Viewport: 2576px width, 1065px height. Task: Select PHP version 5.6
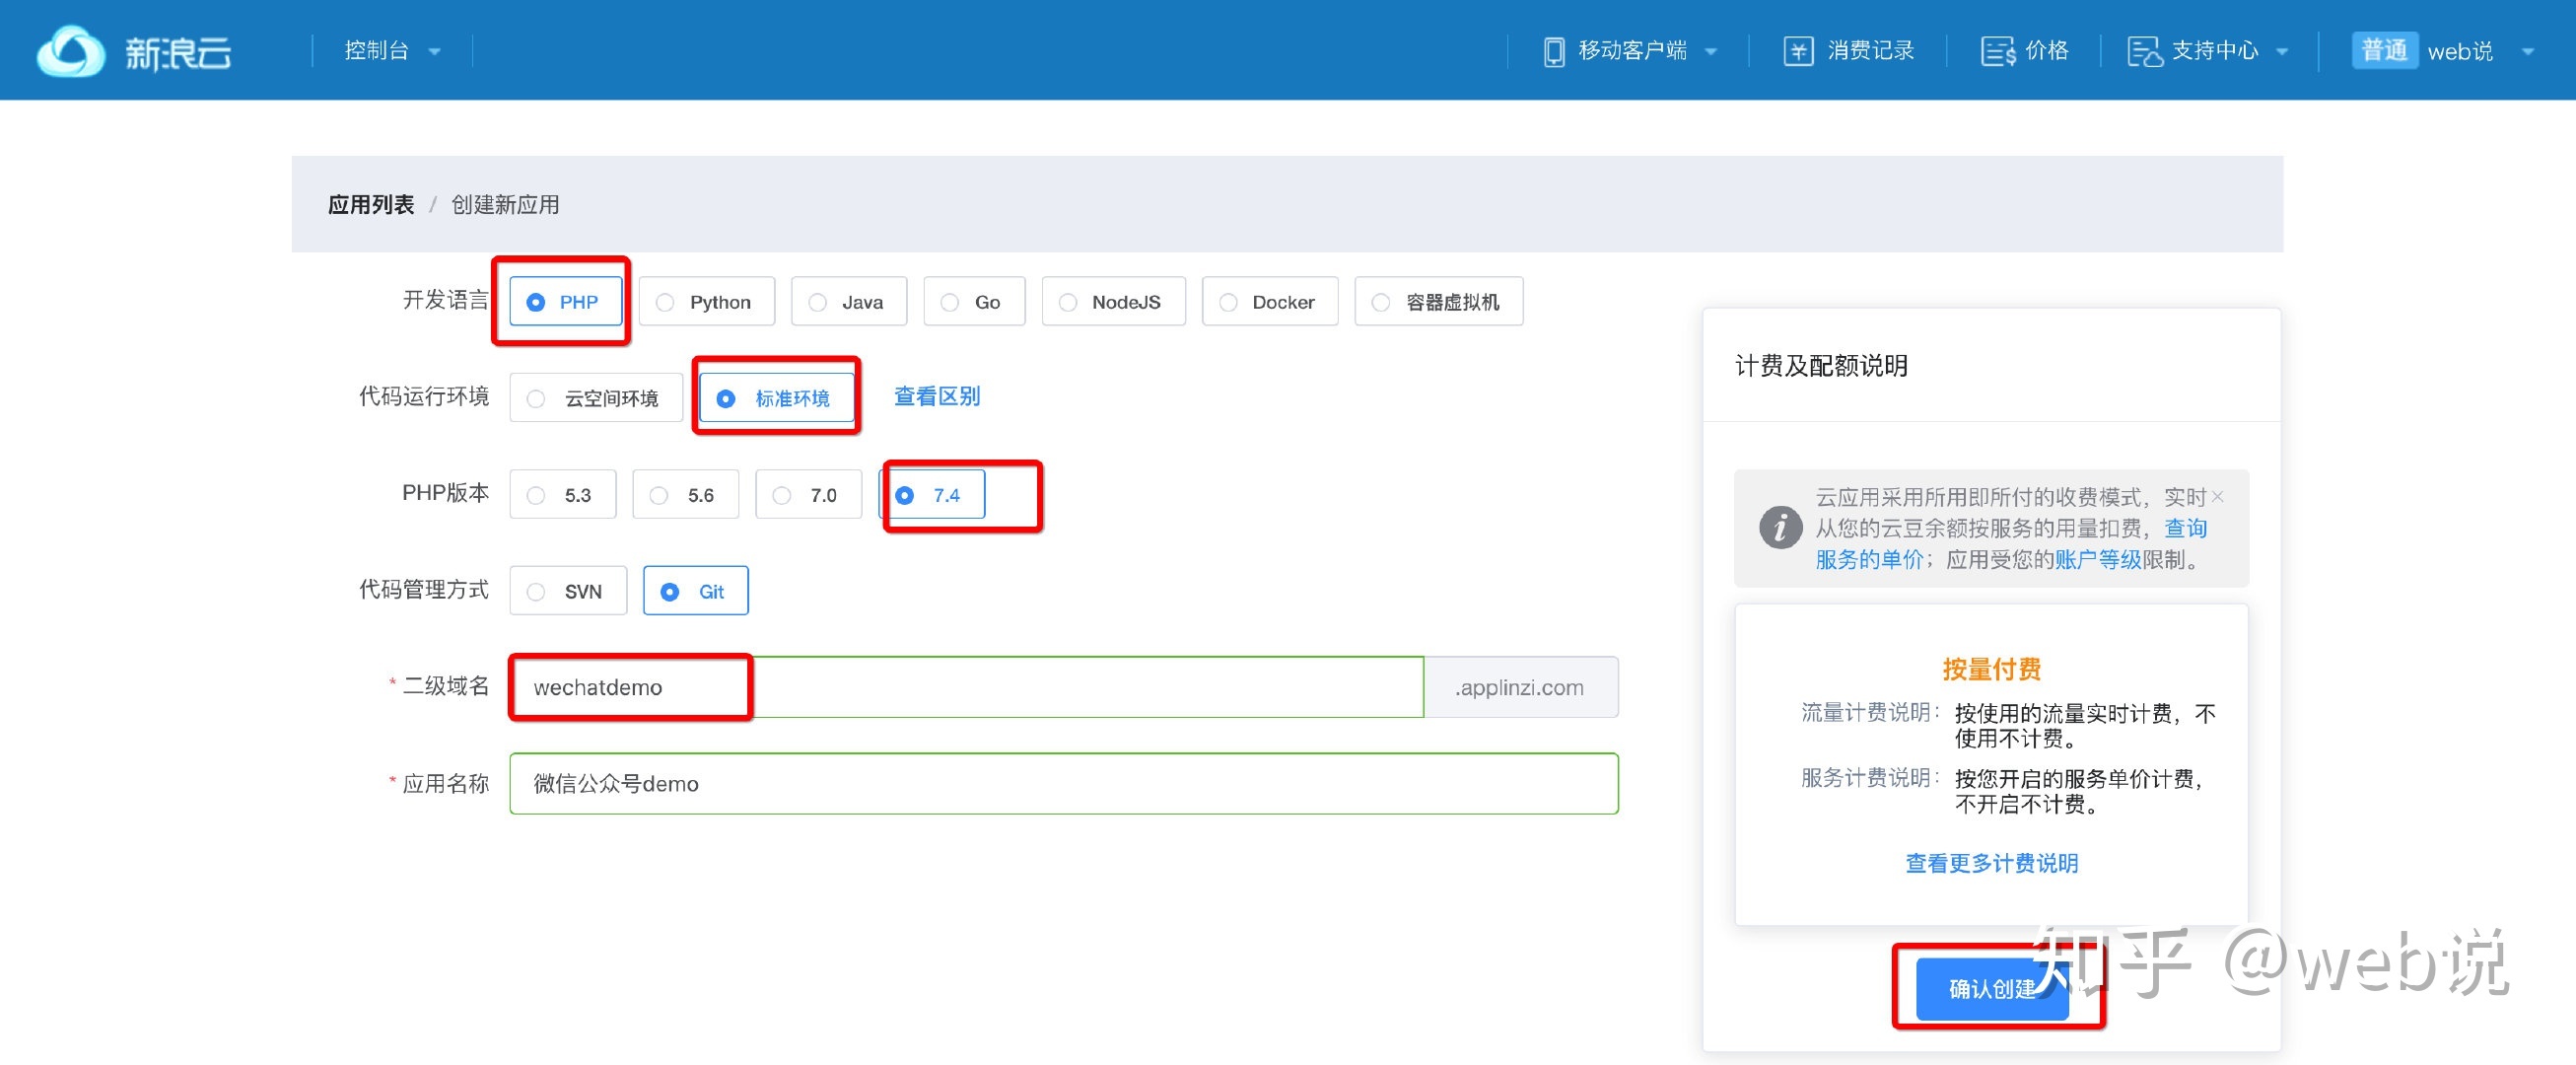(686, 494)
